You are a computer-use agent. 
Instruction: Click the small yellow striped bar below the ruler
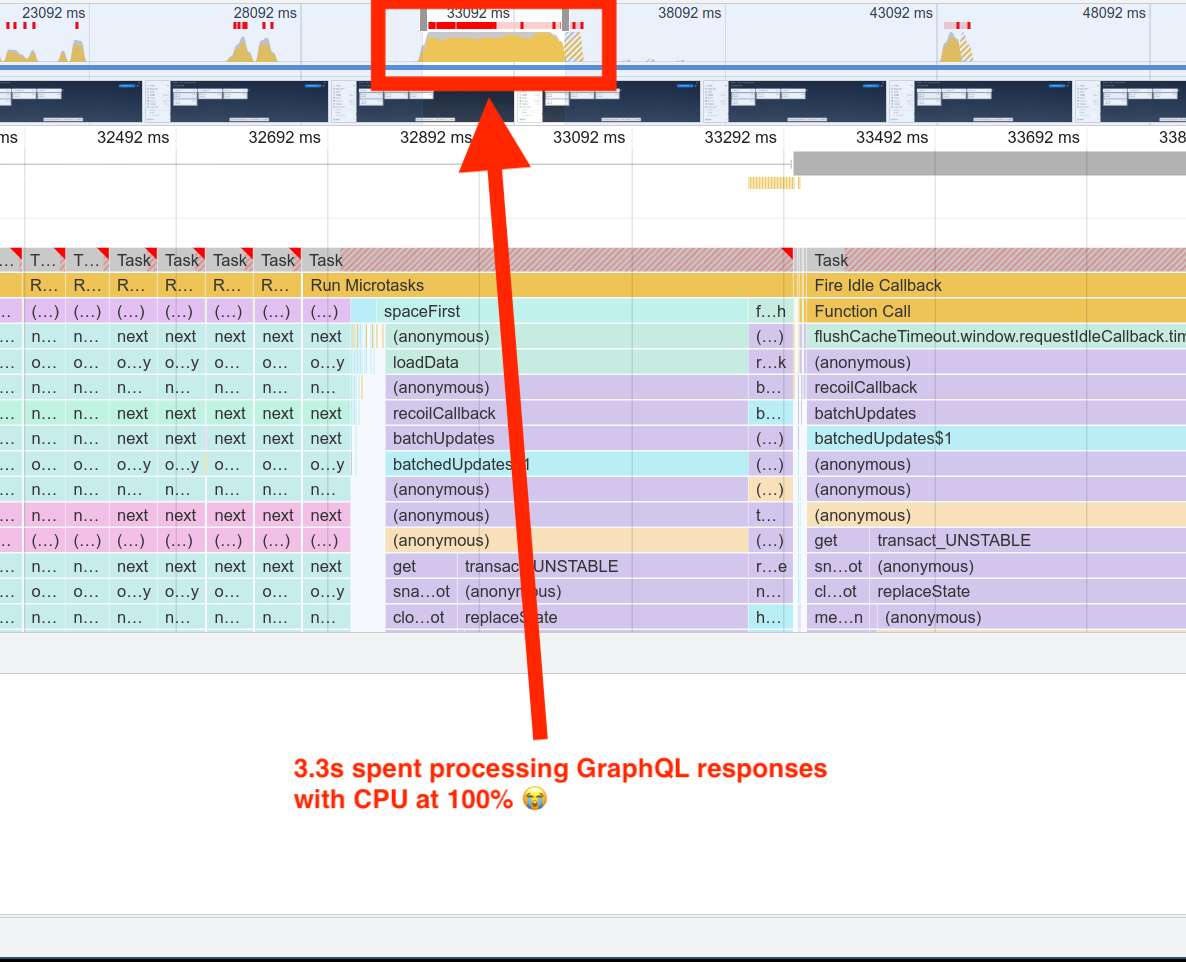click(772, 183)
